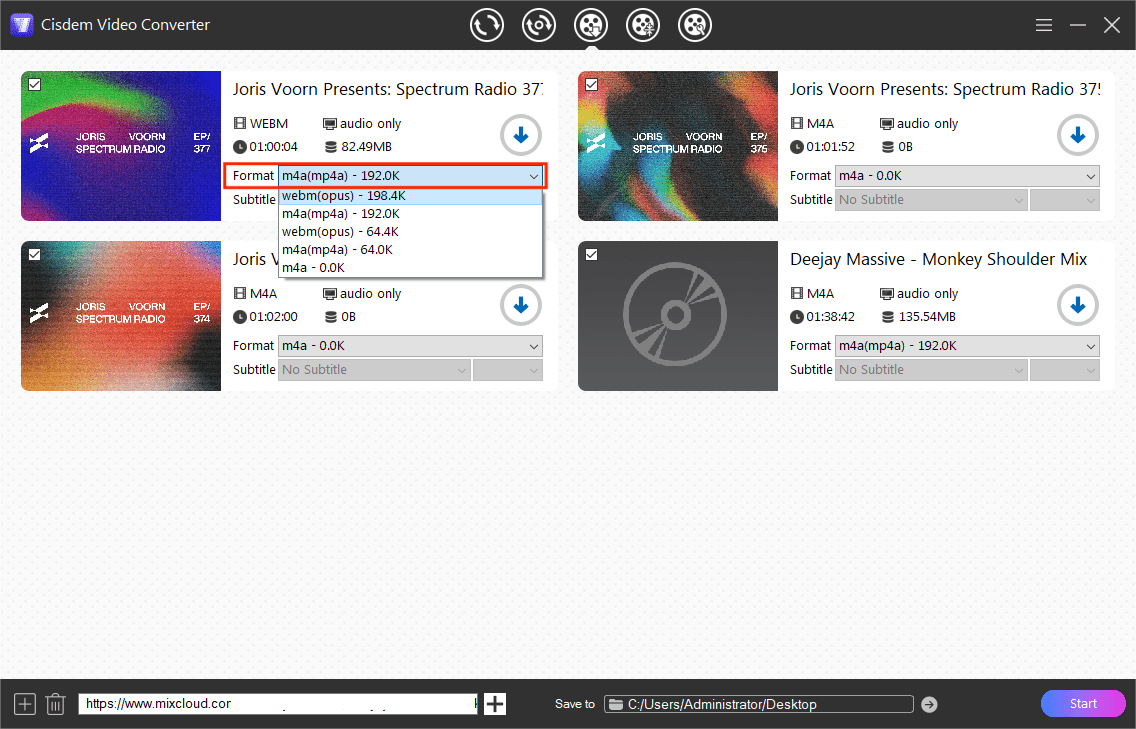
Task: Click the trash icon to clear download list
Action: pyautogui.click(x=55, y=703)
